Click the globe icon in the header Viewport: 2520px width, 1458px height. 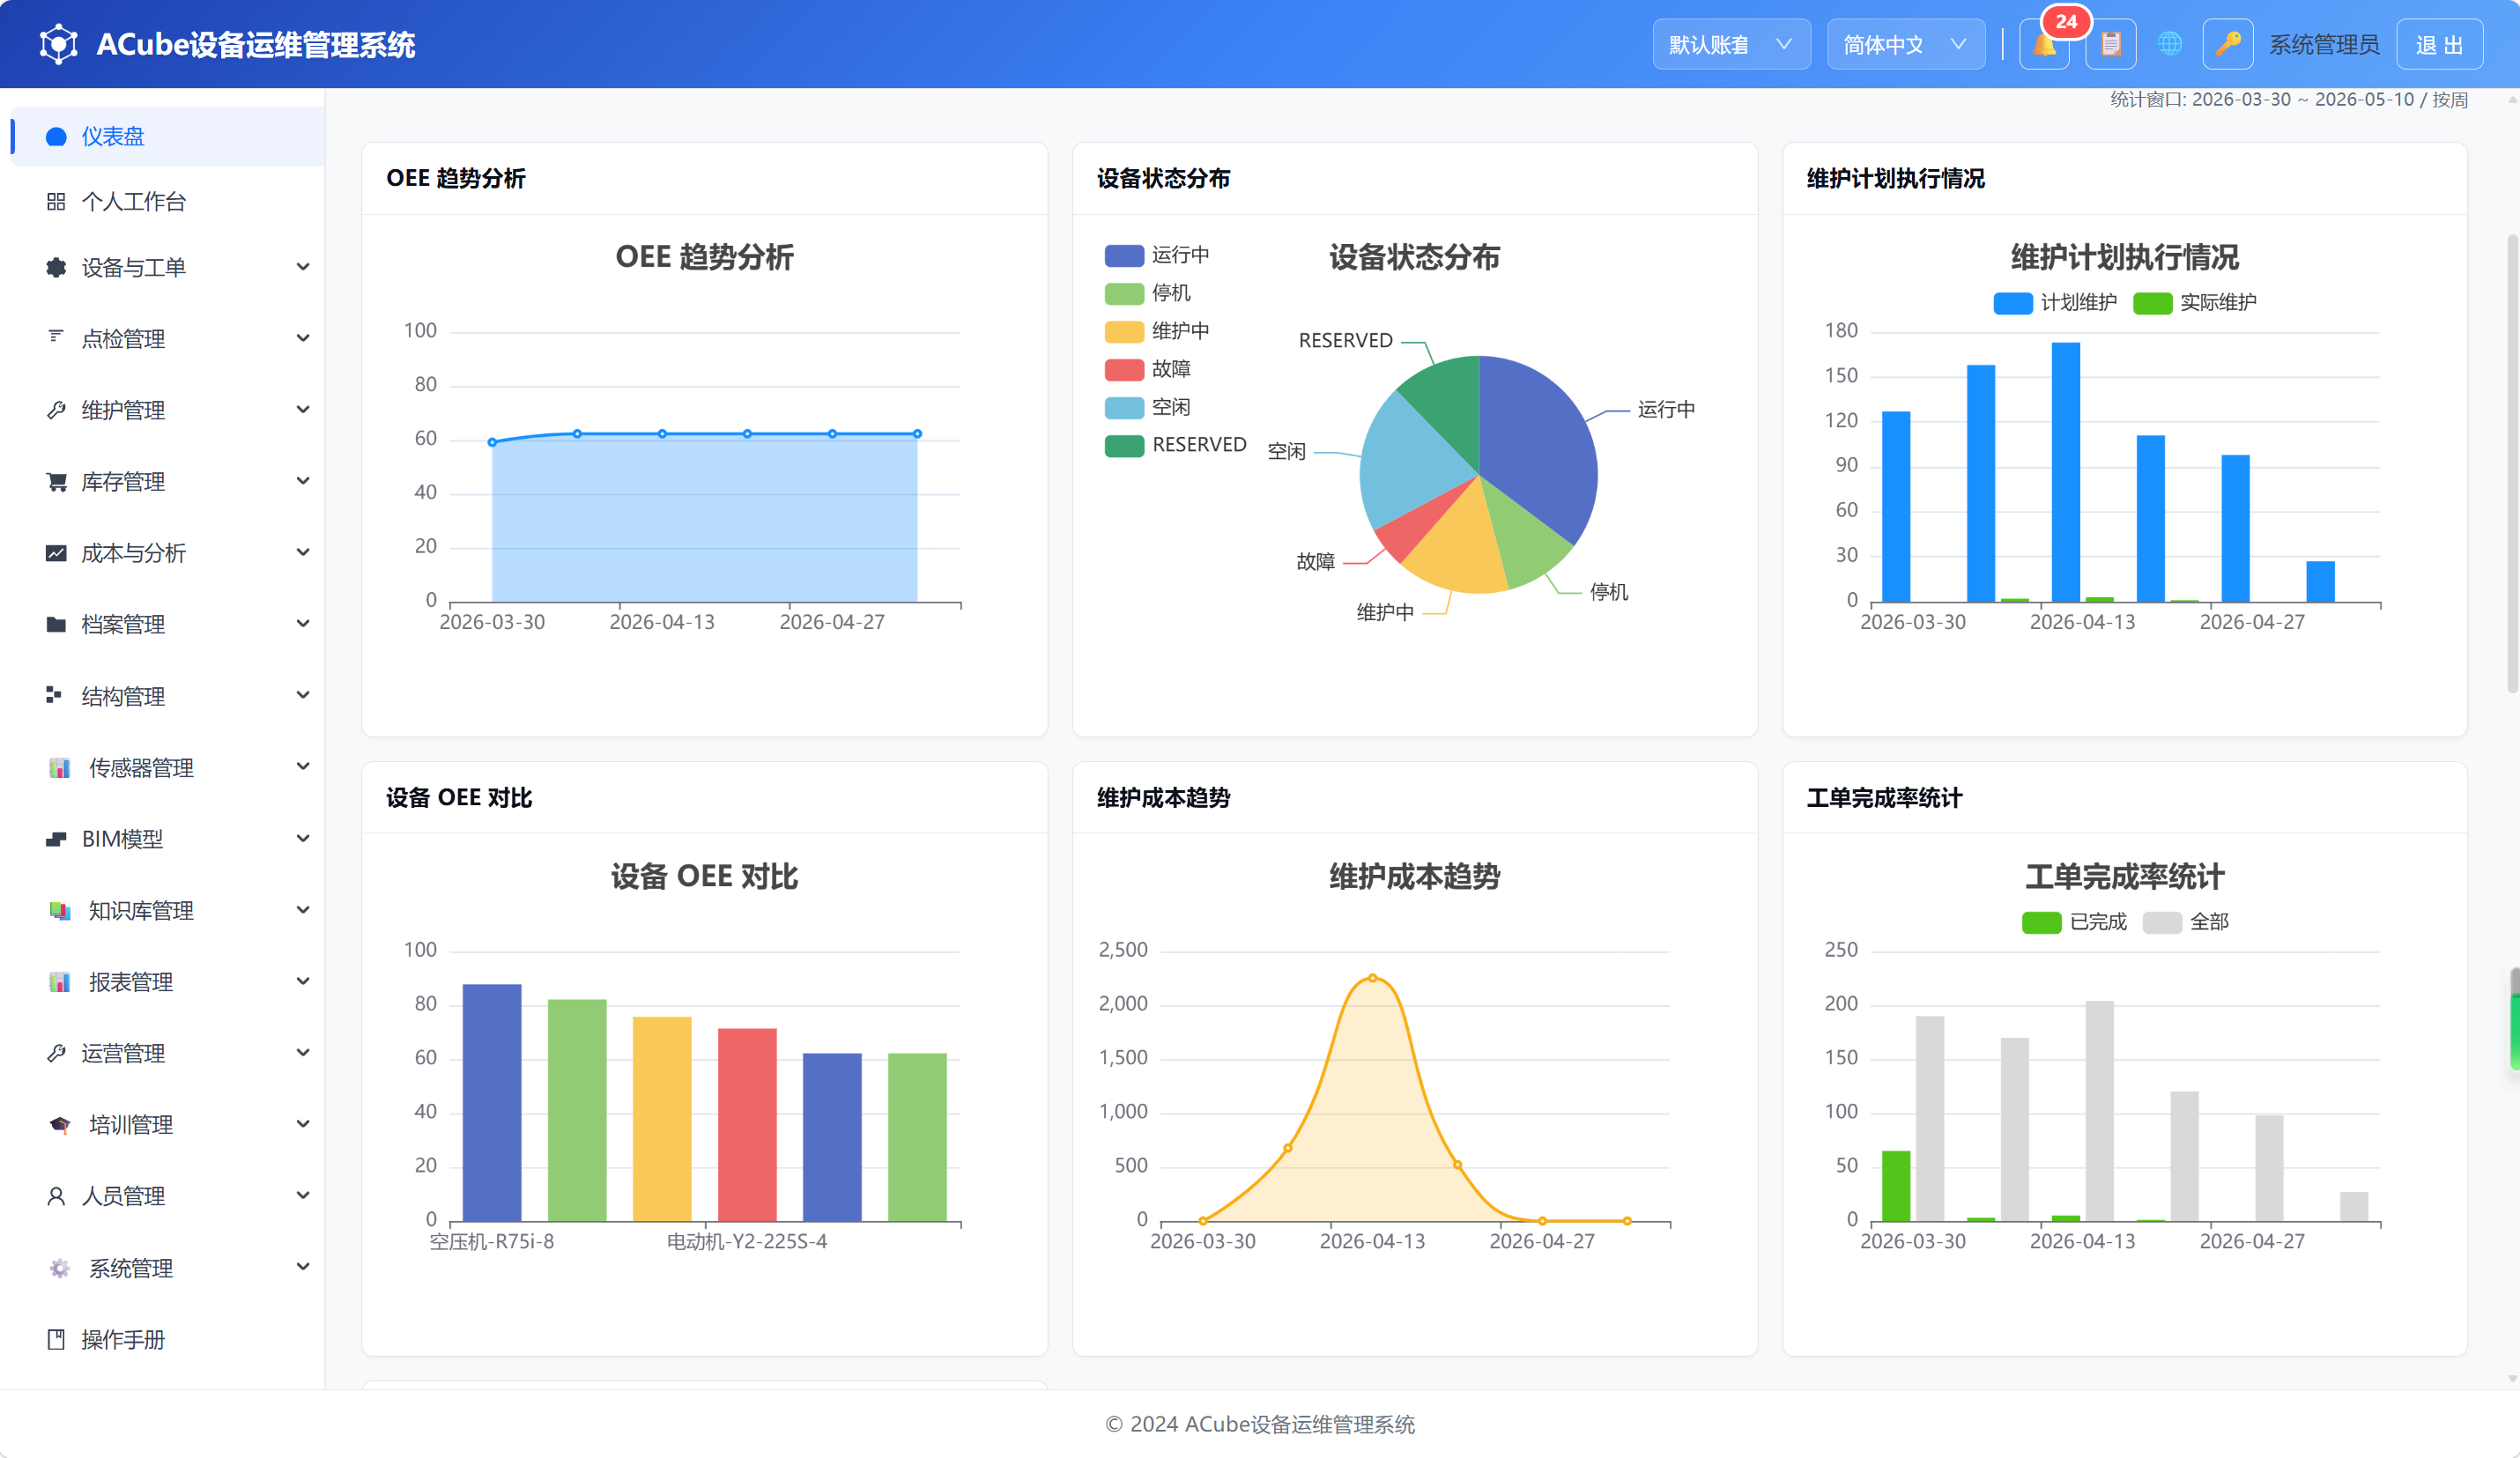[x=2169, y=44]
